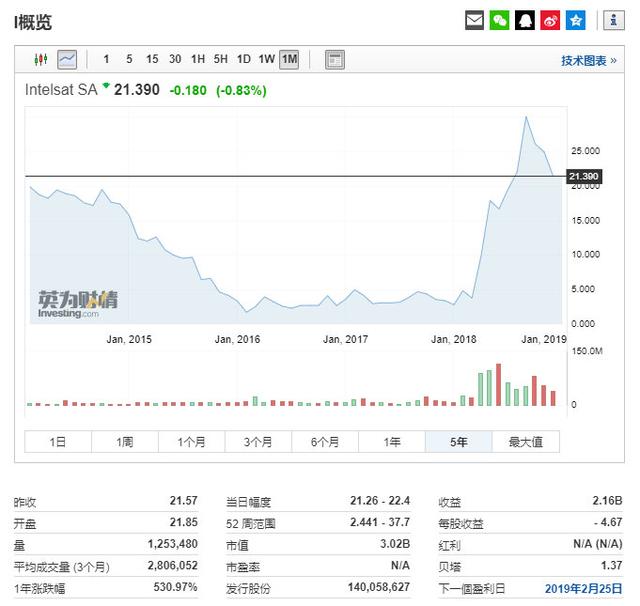The height and width of the screenshot is (606, 640).
Task: Select the 3个月 time range tab
Action: point(258,442)
